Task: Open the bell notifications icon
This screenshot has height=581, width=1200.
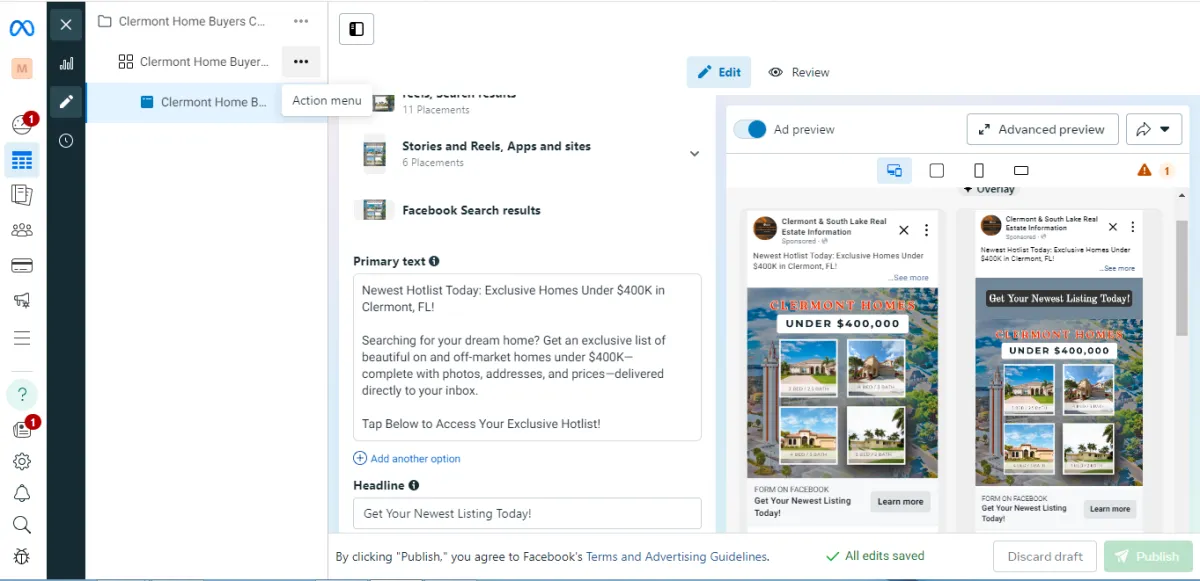Action: [x=22, y=493]
